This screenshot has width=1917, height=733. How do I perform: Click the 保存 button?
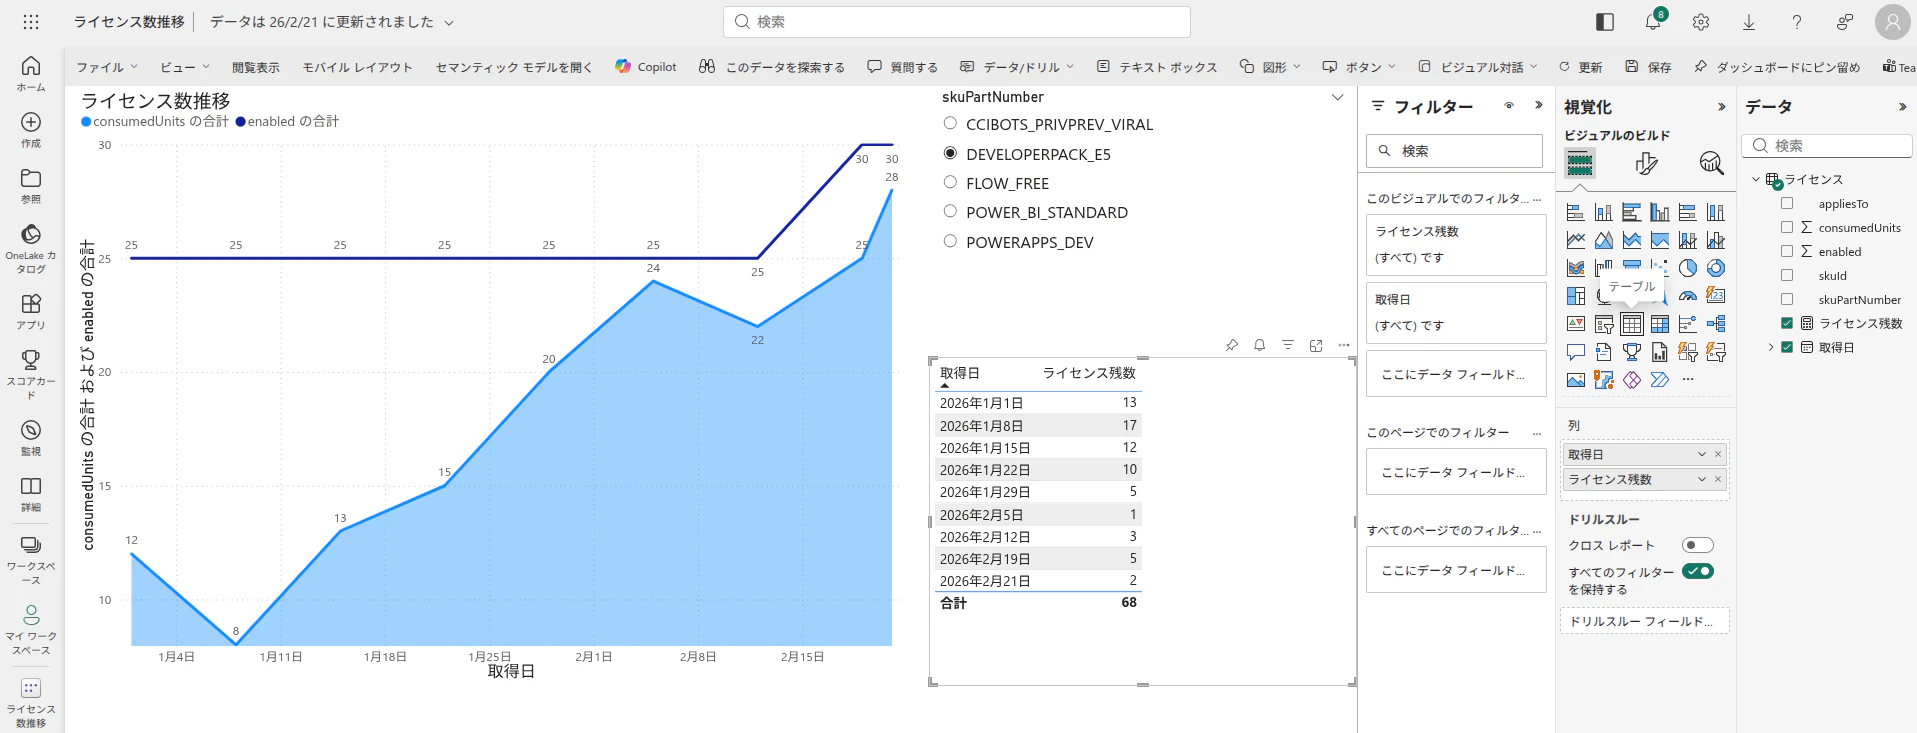coord(1648,67)
